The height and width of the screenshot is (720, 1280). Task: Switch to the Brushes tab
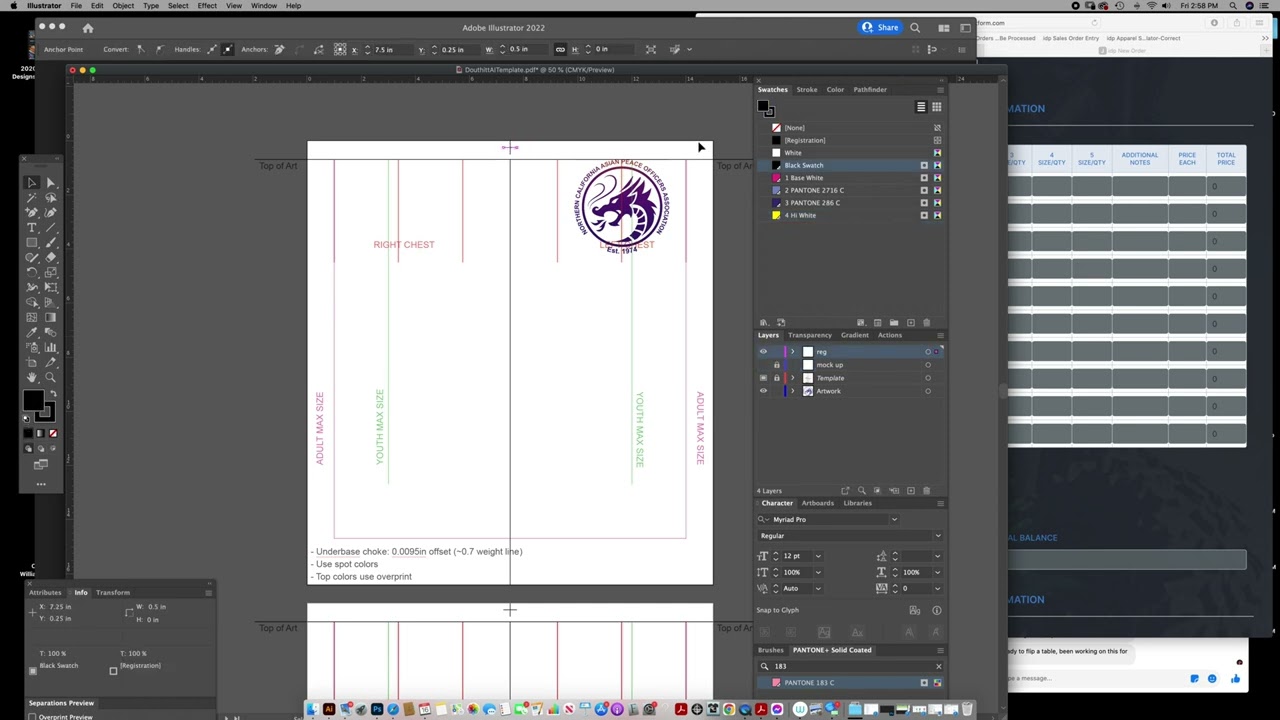(770, 650)
